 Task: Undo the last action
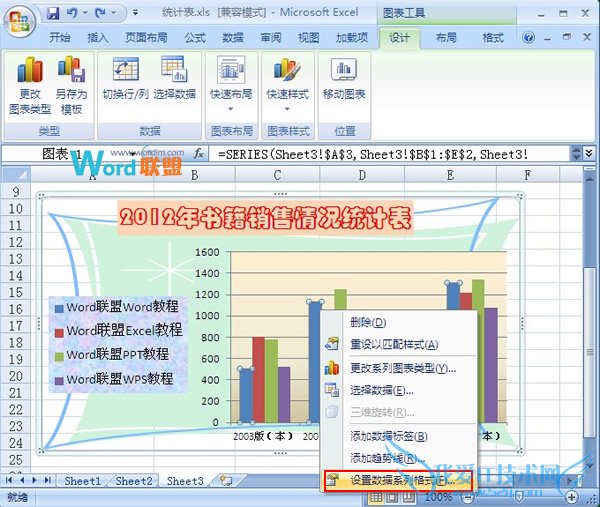click(x=72, y=13)
